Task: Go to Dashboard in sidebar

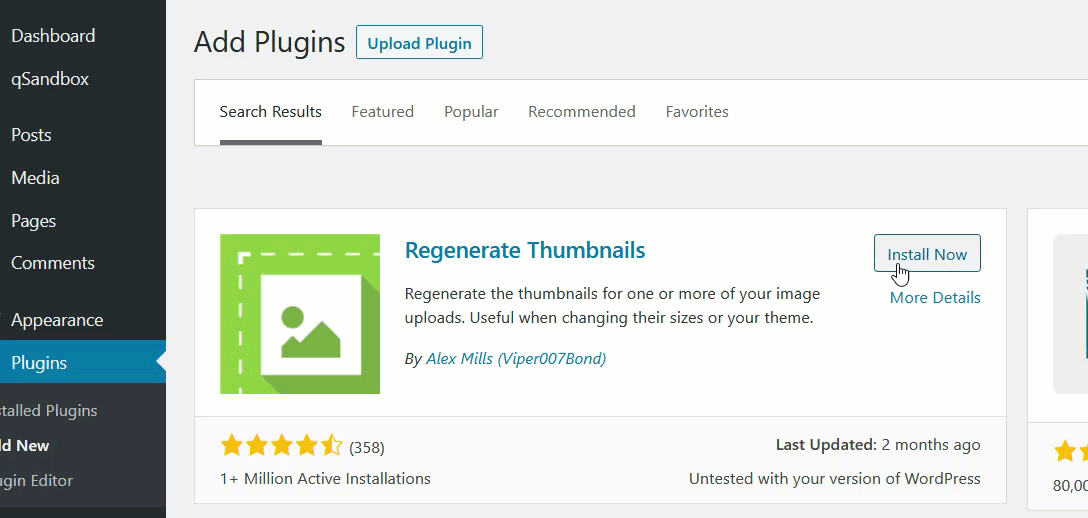Action: tap(53, 36)
